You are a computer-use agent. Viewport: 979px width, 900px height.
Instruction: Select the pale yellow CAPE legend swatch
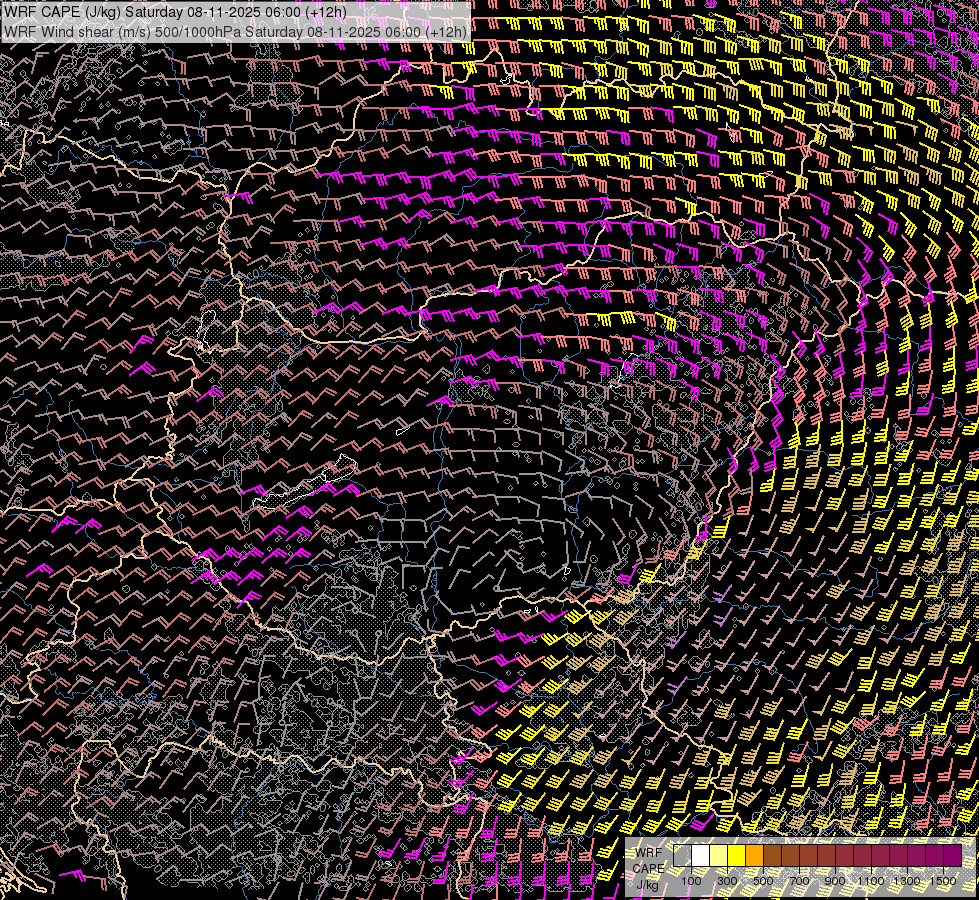coord(718,856)
